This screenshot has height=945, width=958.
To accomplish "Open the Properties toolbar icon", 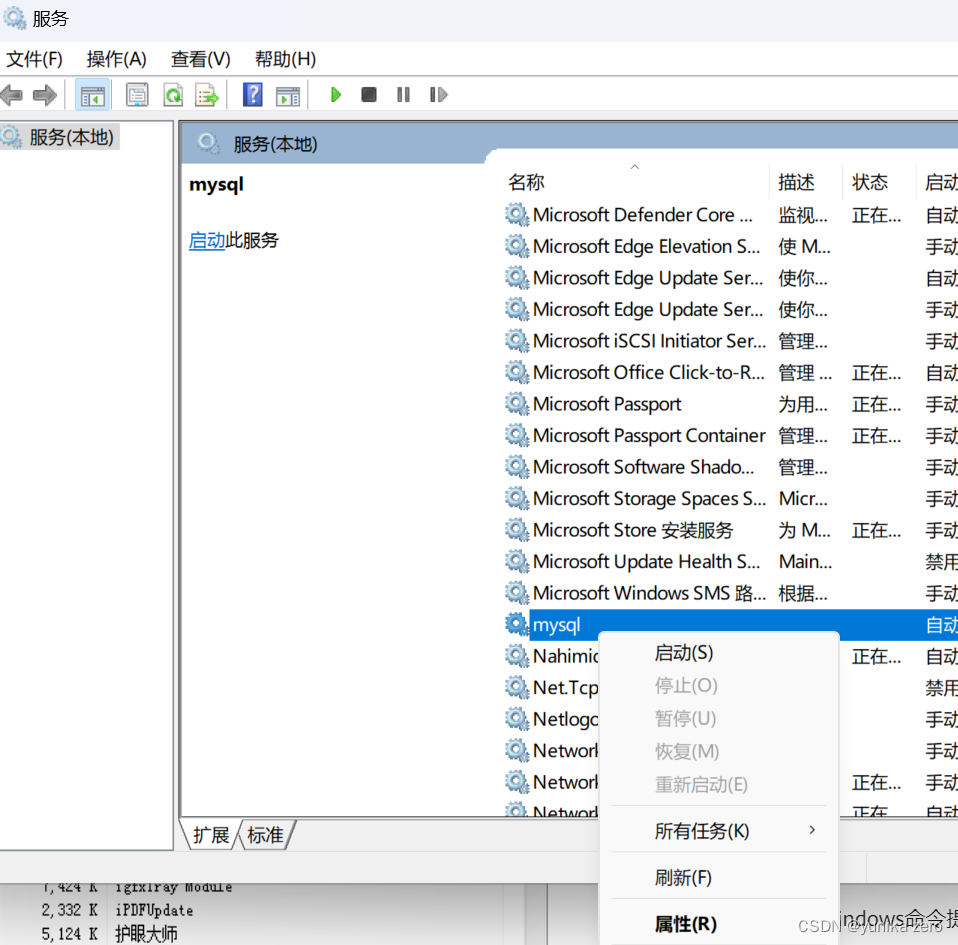I will tap(137, 95).
